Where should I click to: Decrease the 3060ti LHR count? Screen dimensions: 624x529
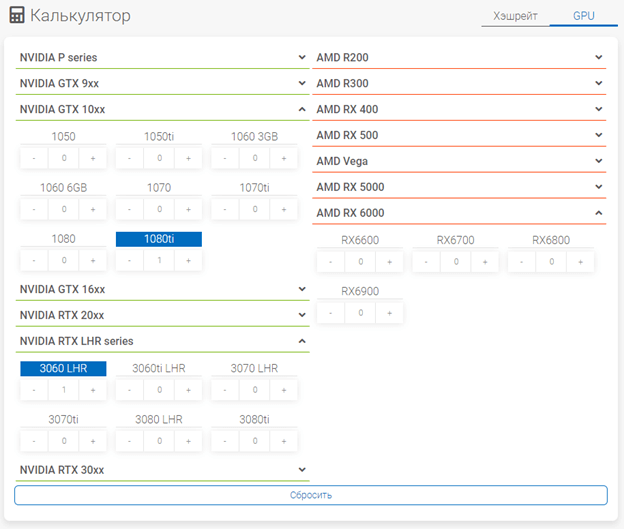tap(129, 390)
